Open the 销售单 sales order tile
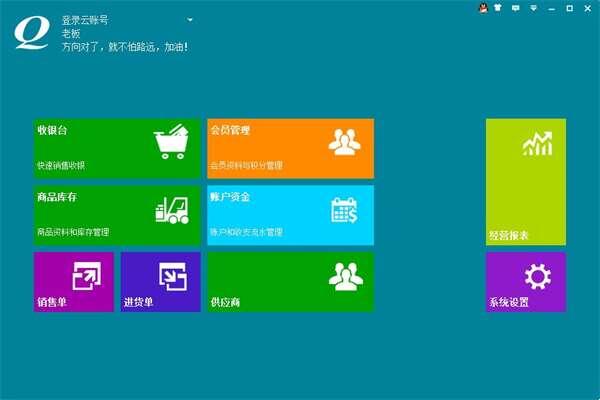The image size is (600, 400). [74, 281]
